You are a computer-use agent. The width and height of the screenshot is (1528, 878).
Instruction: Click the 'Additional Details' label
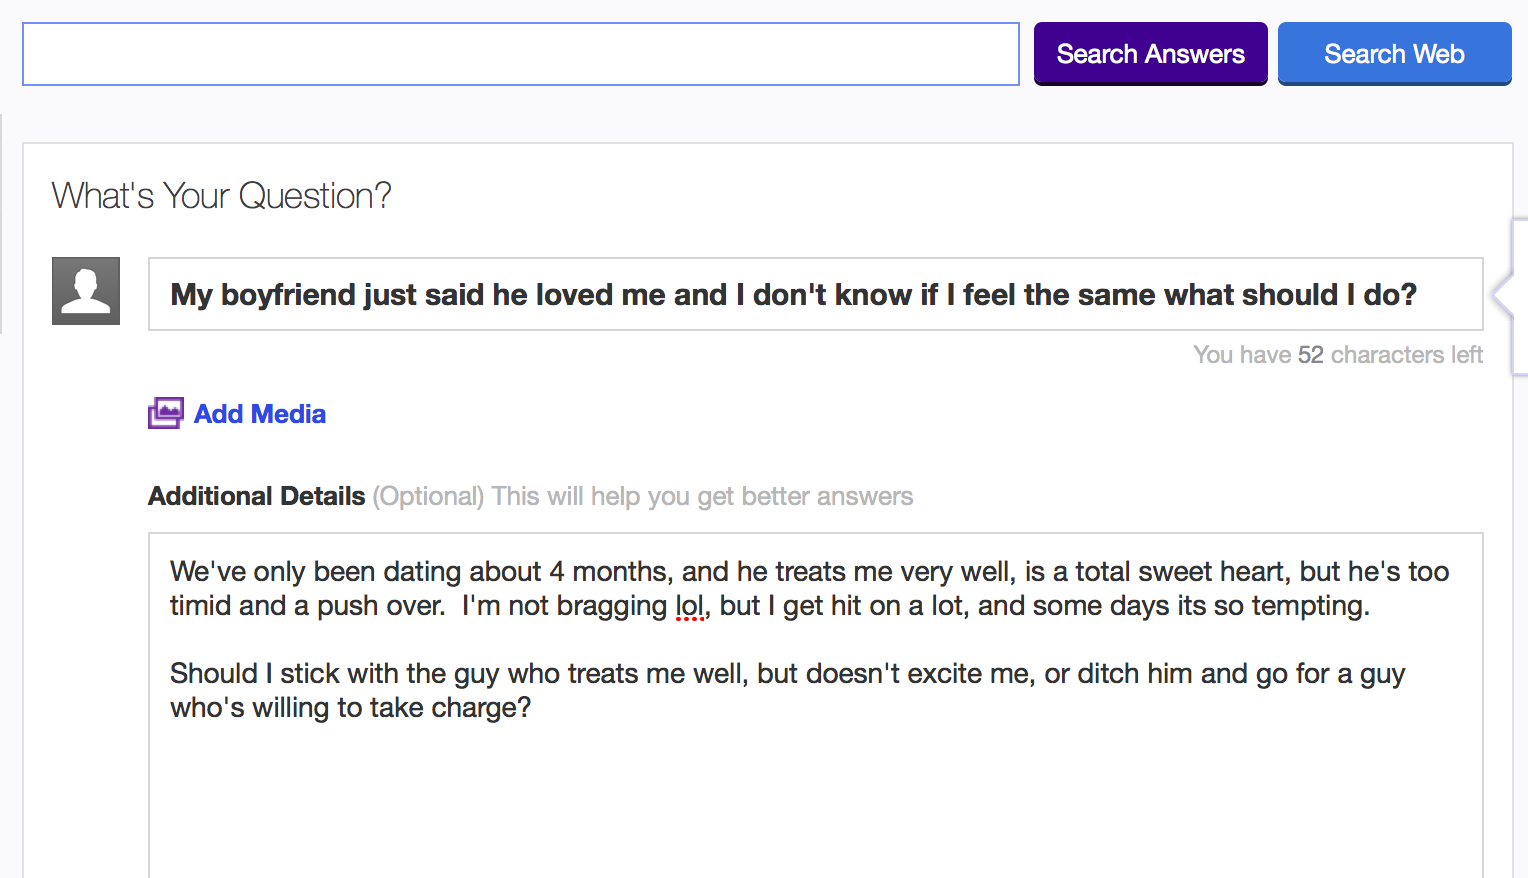click(256, 496)
